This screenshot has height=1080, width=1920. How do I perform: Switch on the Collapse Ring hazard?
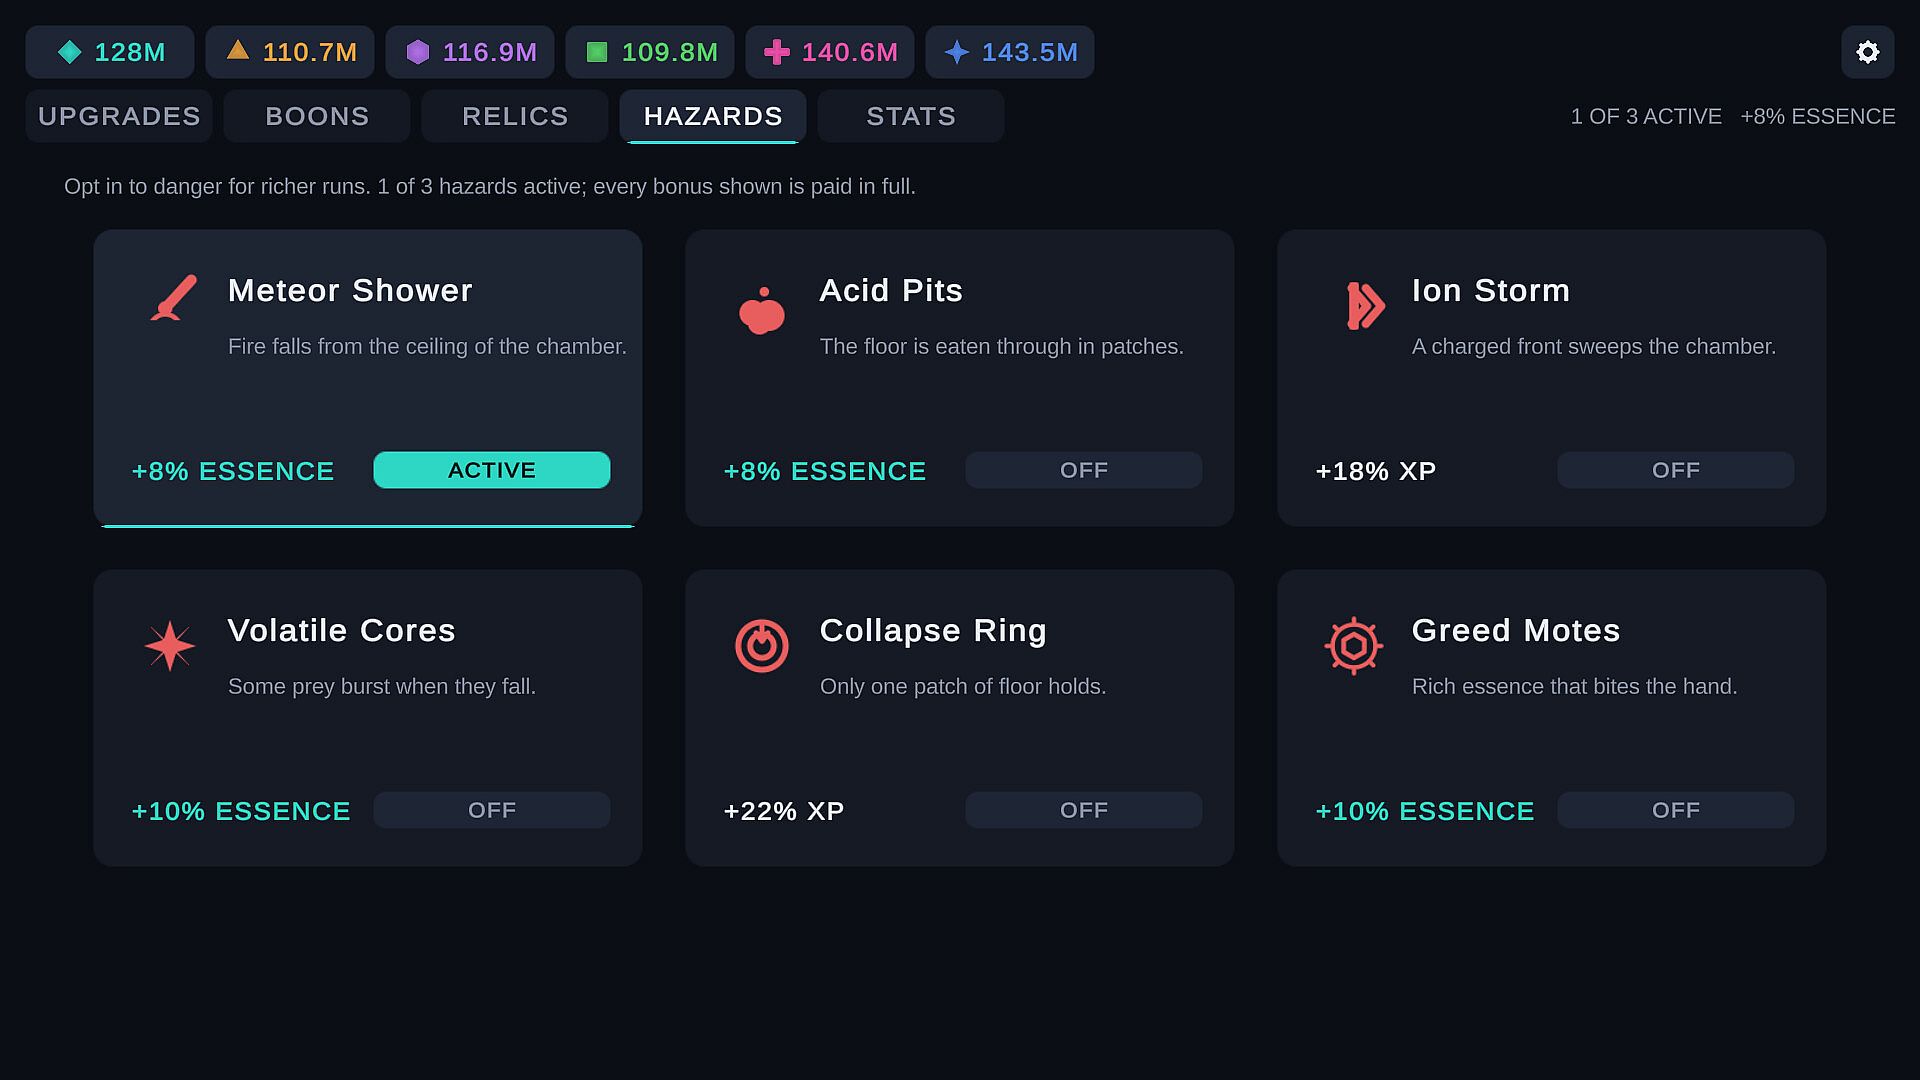1084,810
